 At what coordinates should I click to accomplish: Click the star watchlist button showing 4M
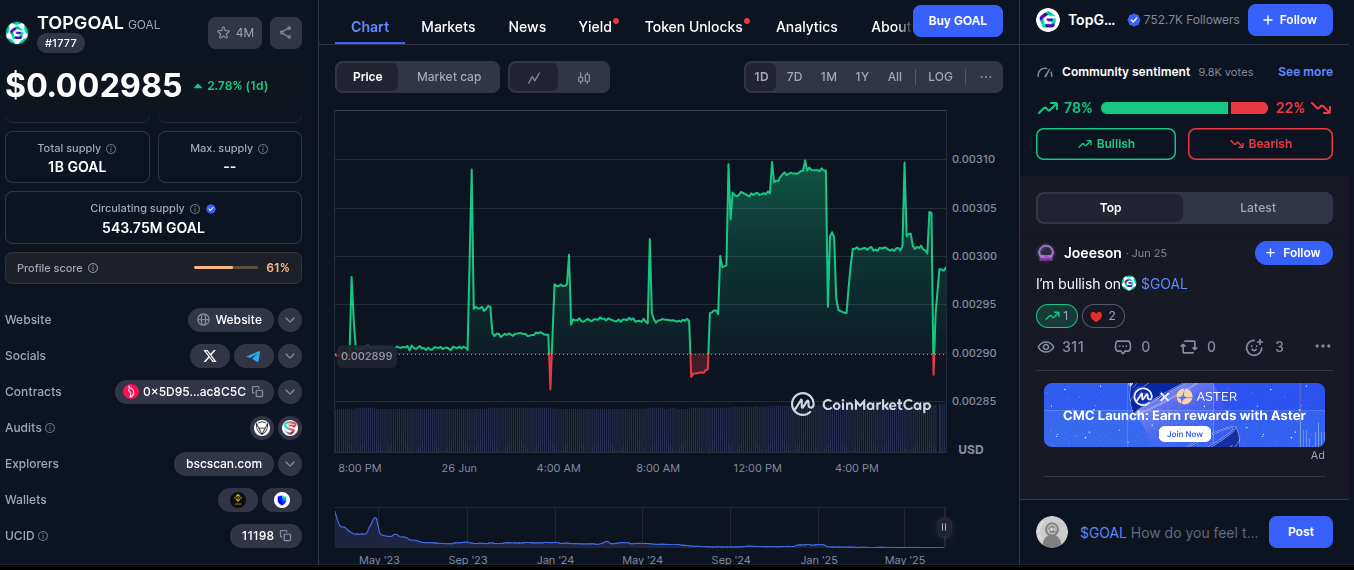[234, 33]
